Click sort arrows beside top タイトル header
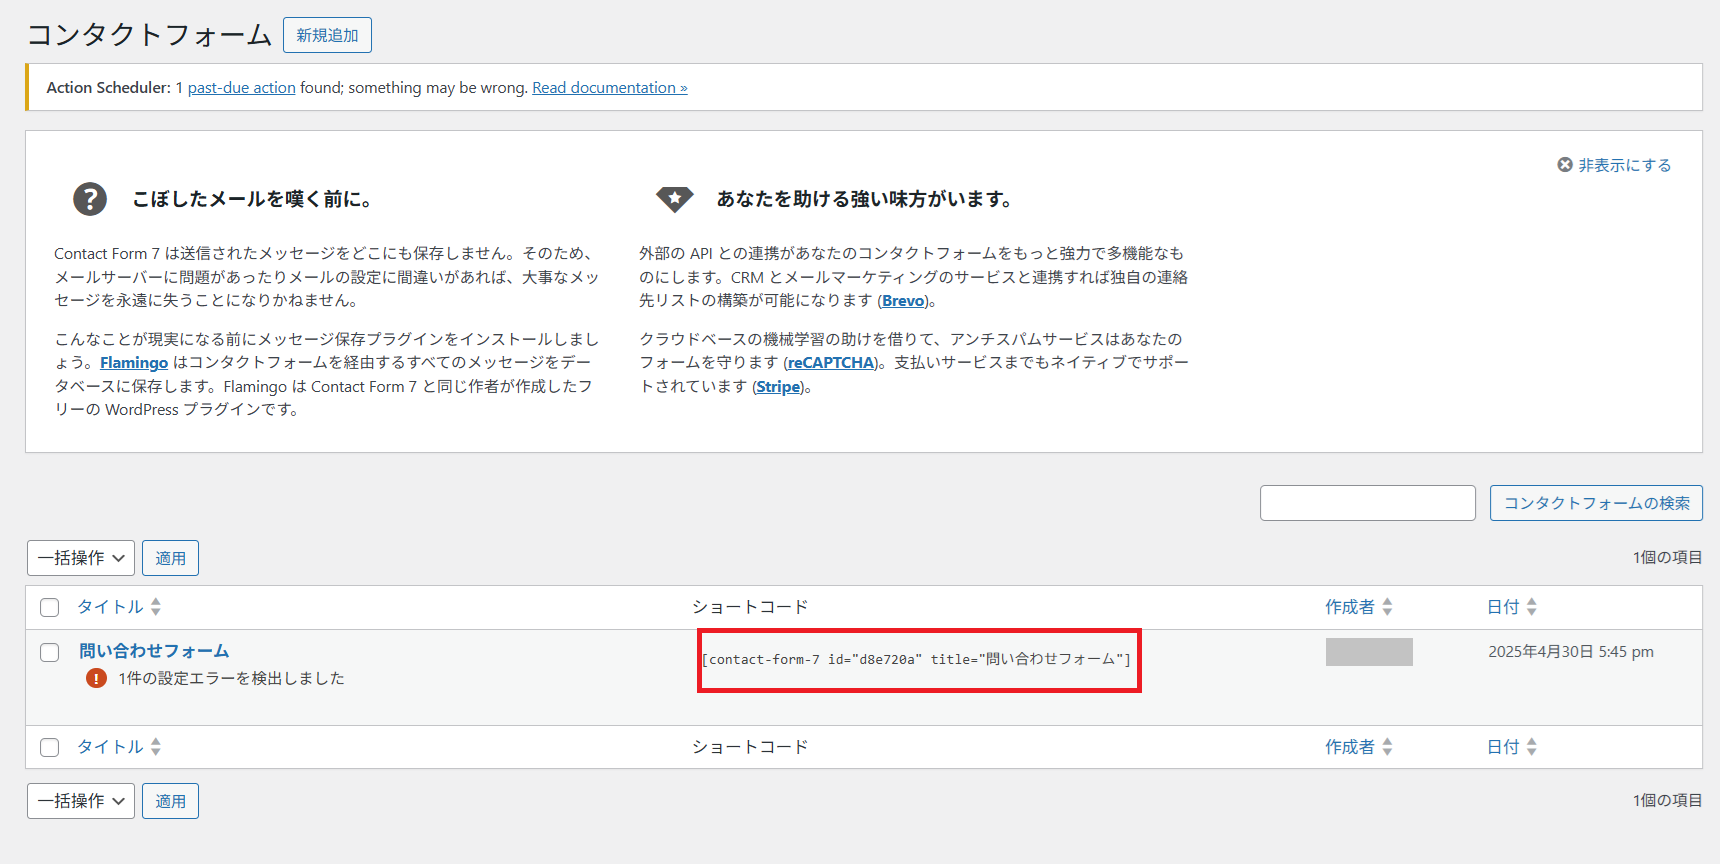 pos(156,607)
